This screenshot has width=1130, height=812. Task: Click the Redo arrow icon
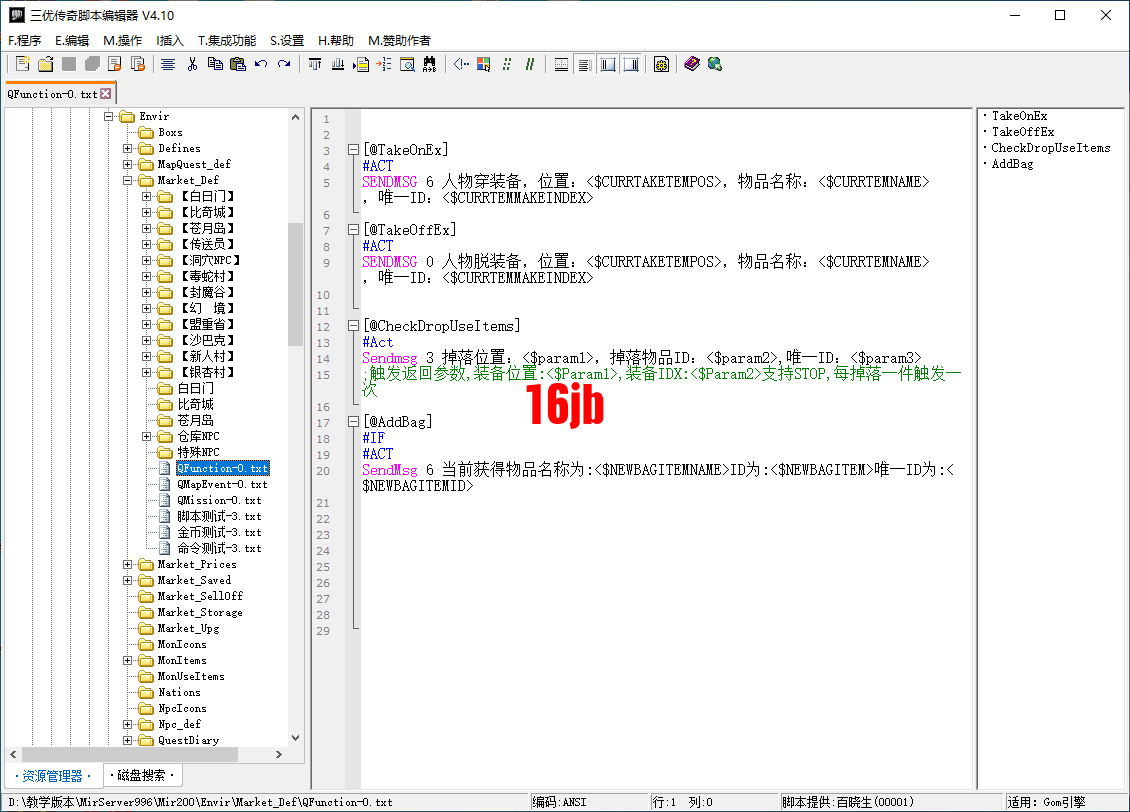[284, 64]
